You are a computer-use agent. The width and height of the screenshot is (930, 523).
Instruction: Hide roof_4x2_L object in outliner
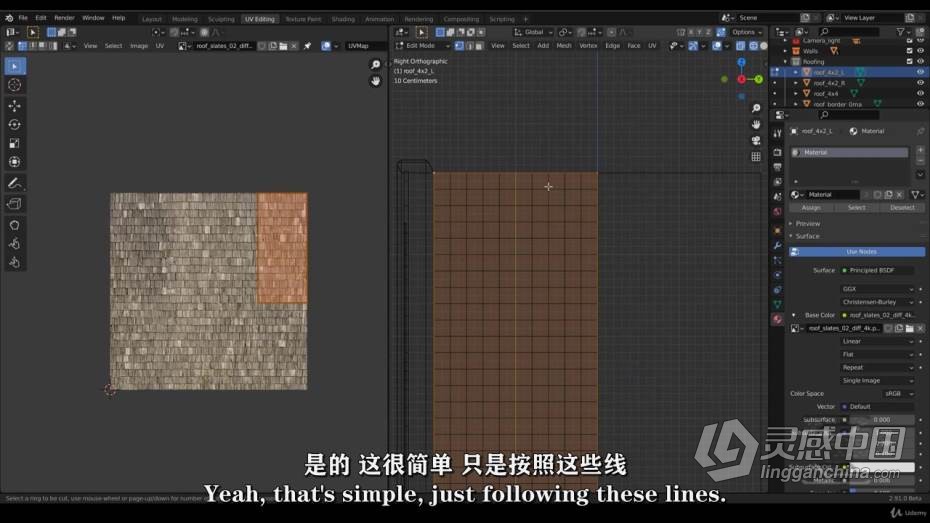click(920, 72)
